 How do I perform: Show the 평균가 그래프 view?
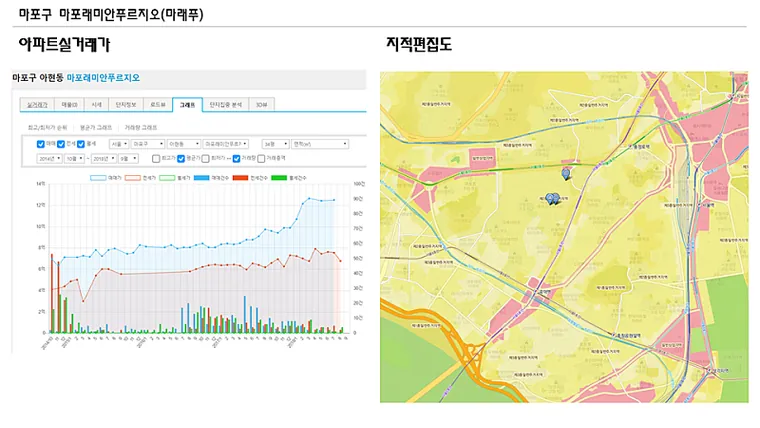[95, 127]
